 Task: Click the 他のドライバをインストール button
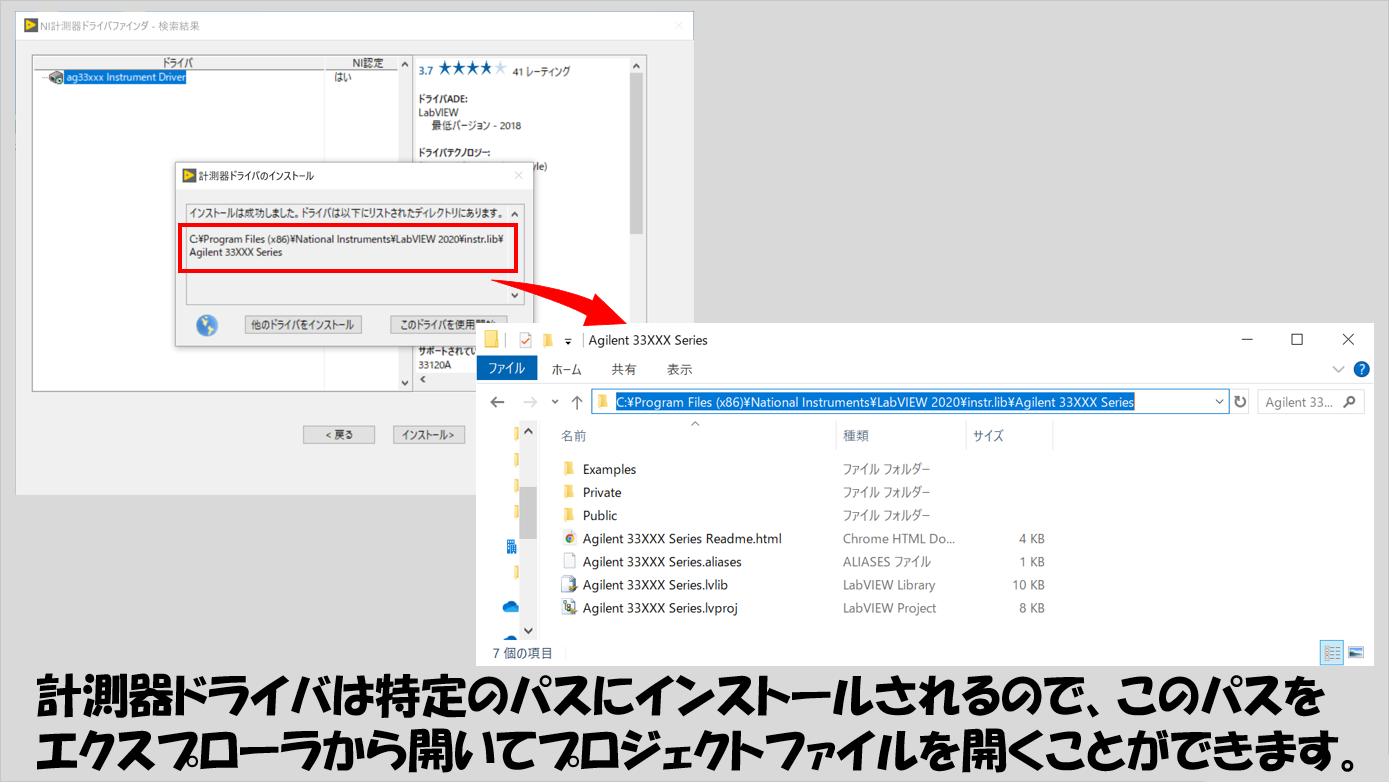pos(303,325)
